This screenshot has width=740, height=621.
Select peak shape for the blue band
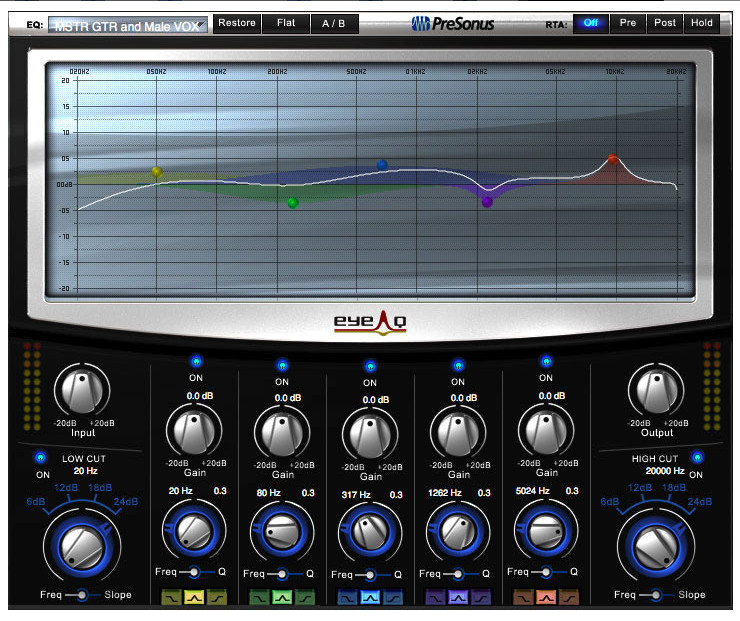pos(370,597)
